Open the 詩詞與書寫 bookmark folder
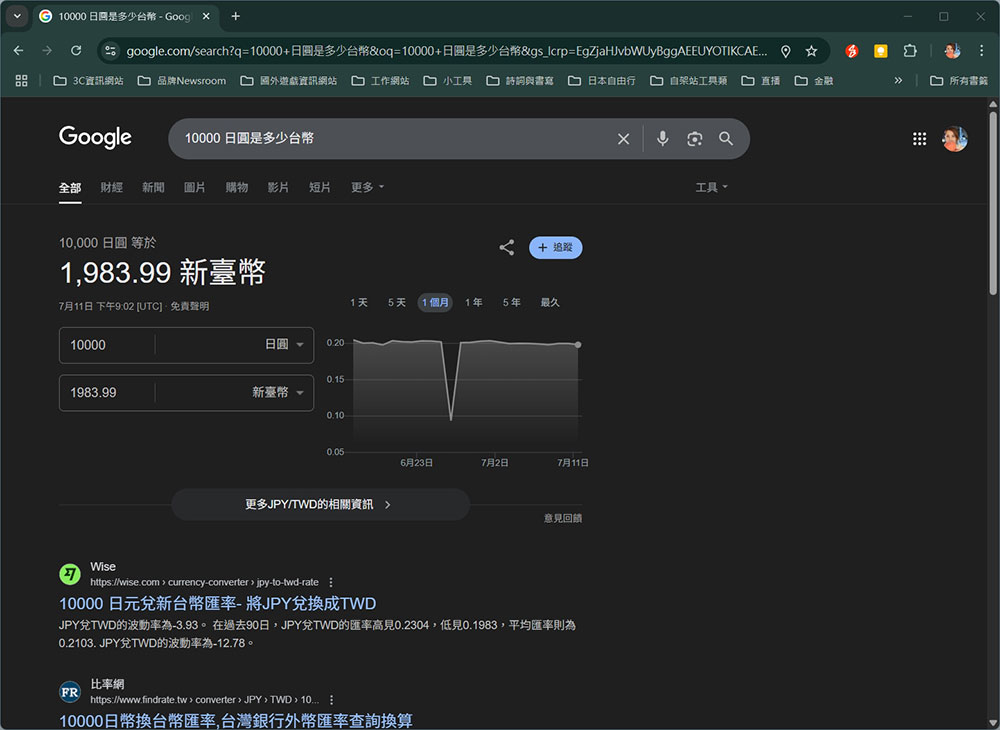The height and width of the screenshot is (730, 1000). click(x=520, y=80)
